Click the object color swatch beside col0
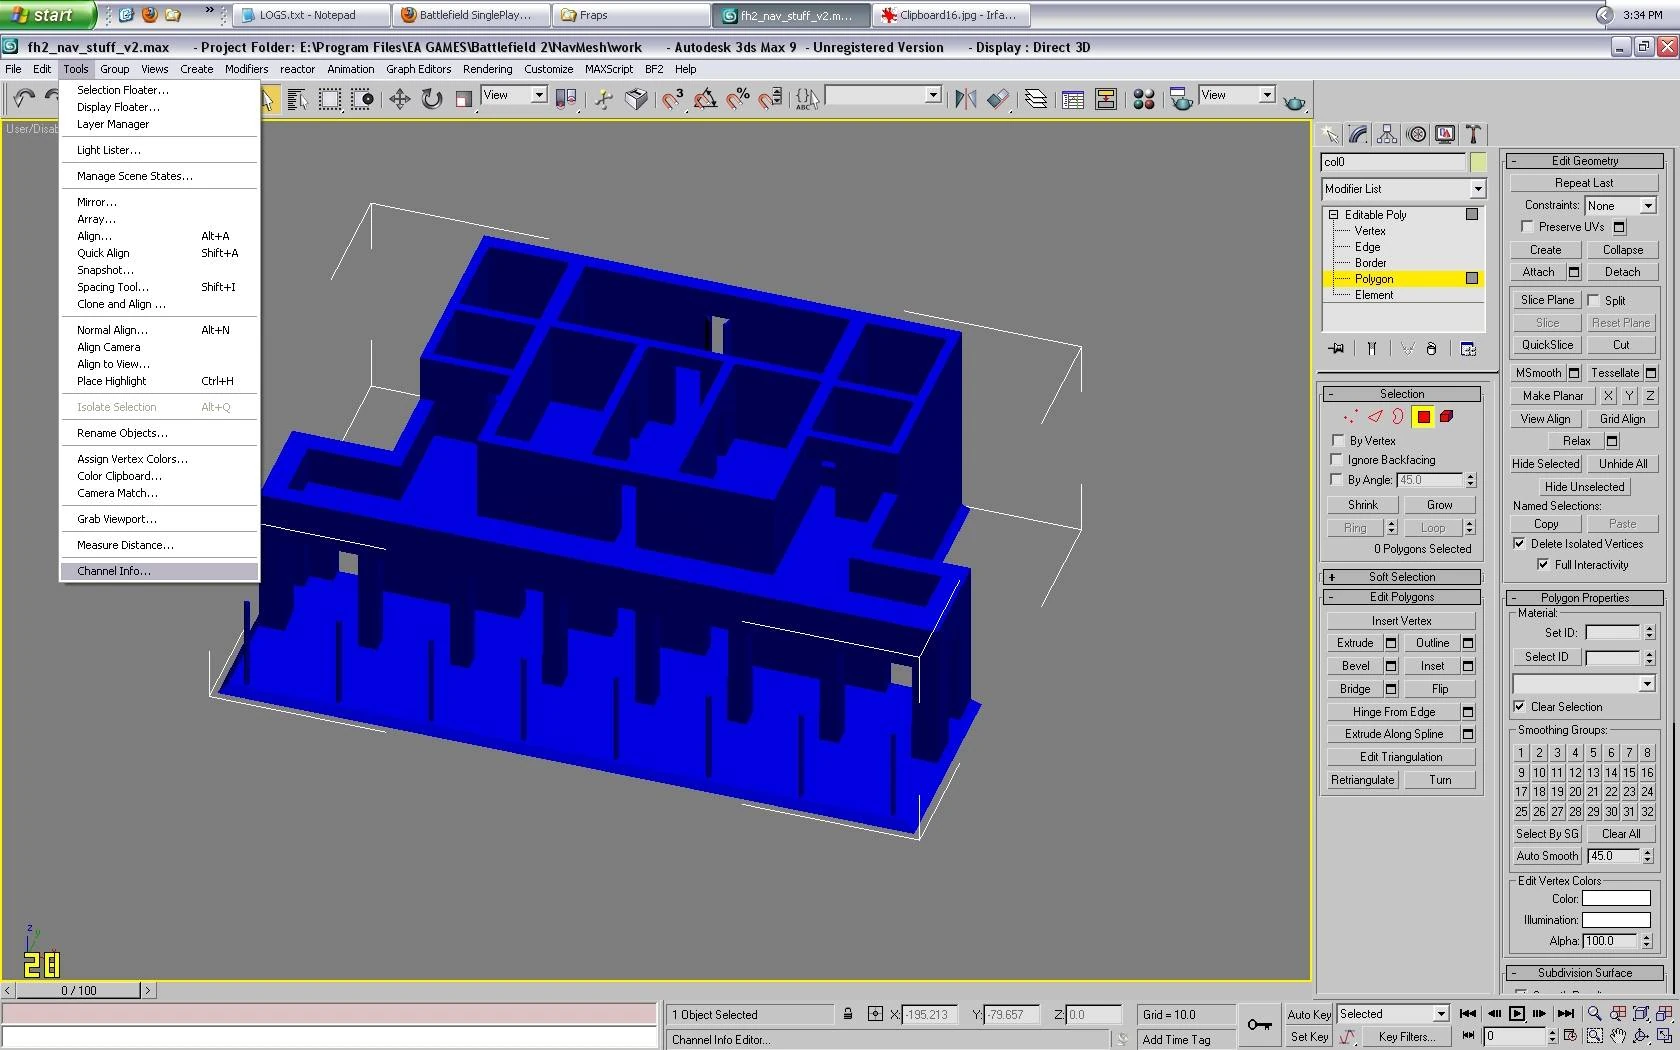Screen dimensions: 1680x1050 (x=1478, y=162)
